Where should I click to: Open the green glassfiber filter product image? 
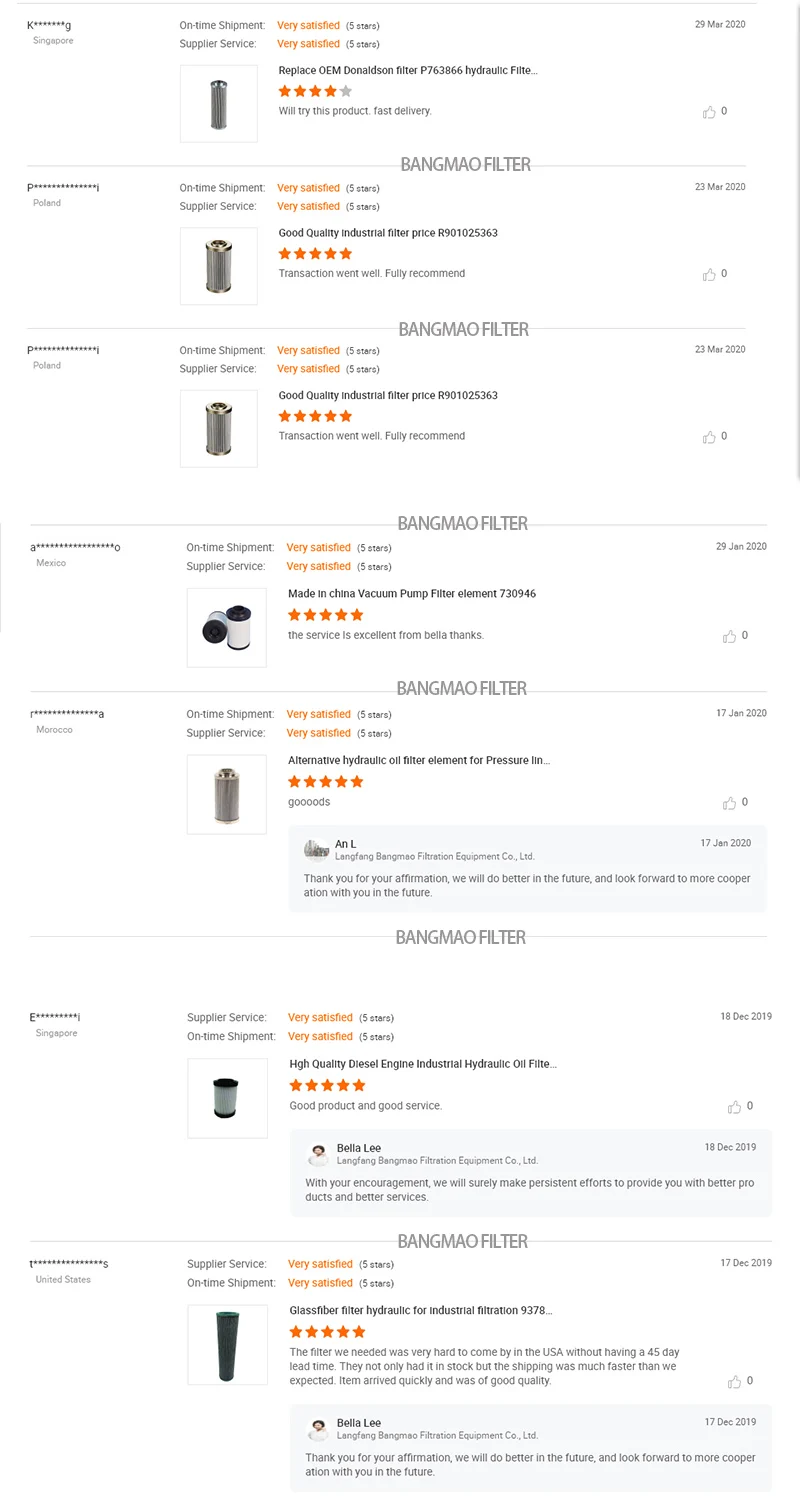pos(227,1345)
